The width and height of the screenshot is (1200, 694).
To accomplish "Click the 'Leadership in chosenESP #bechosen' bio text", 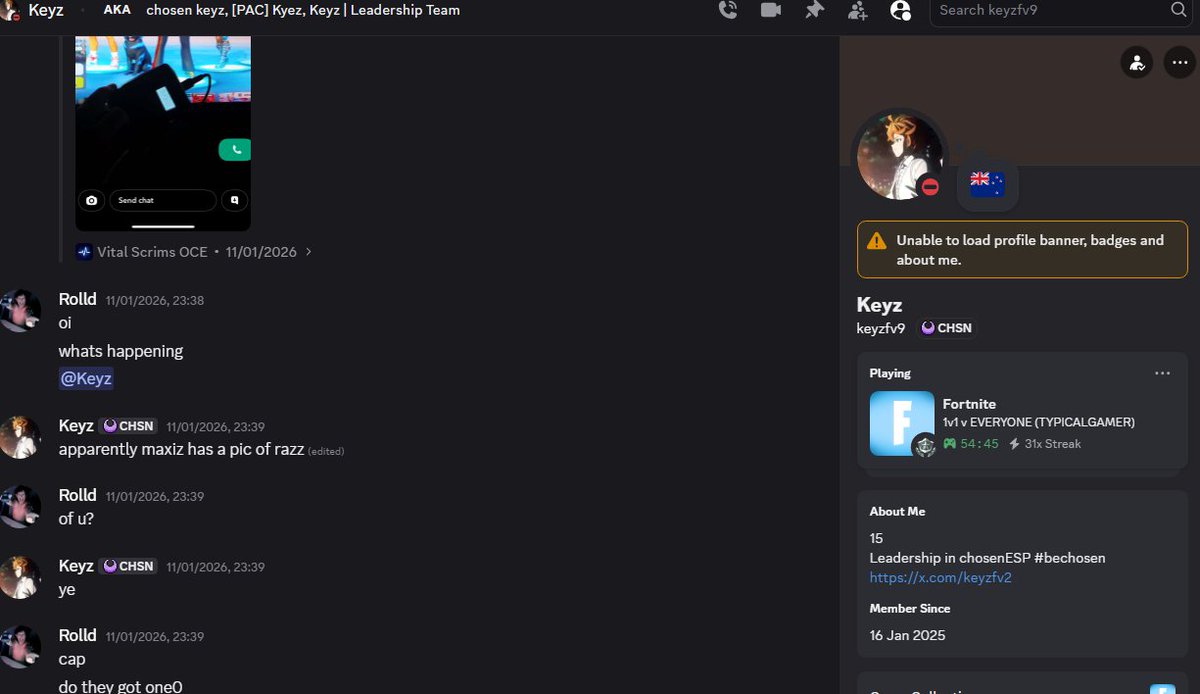I will coord(987,558).
